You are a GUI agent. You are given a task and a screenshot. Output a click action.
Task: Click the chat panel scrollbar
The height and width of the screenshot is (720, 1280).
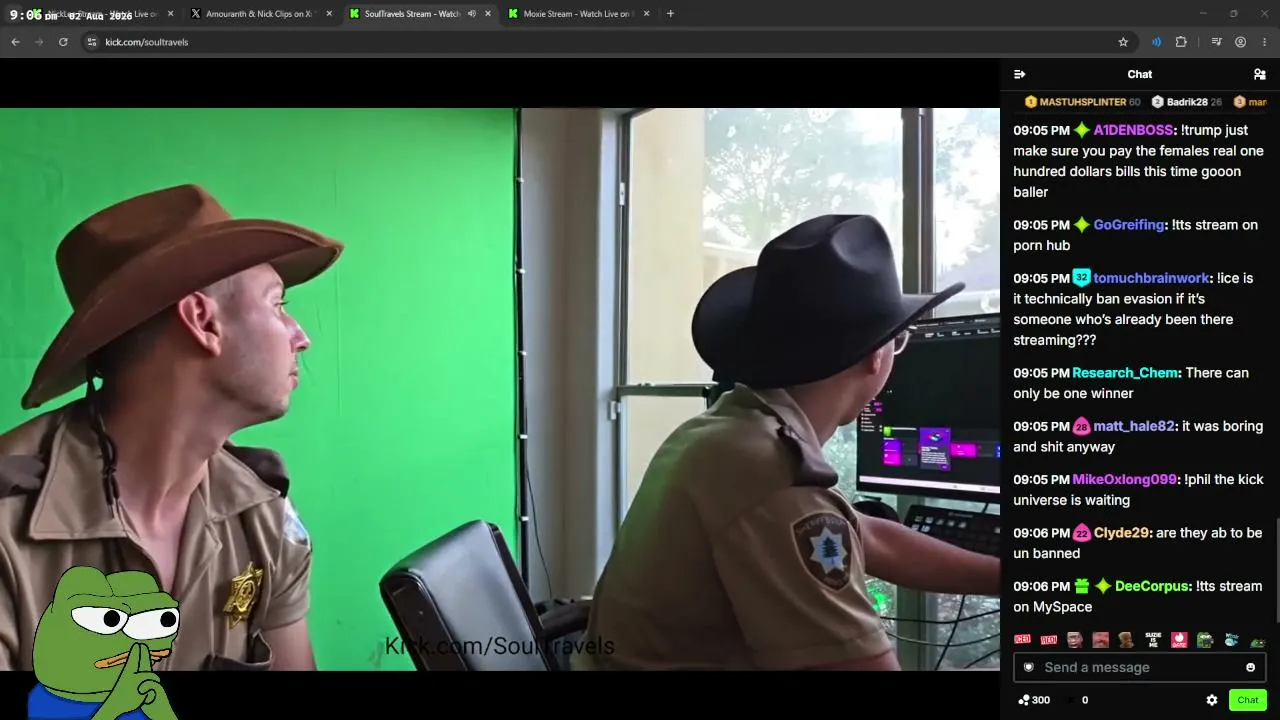(1276, 575)
